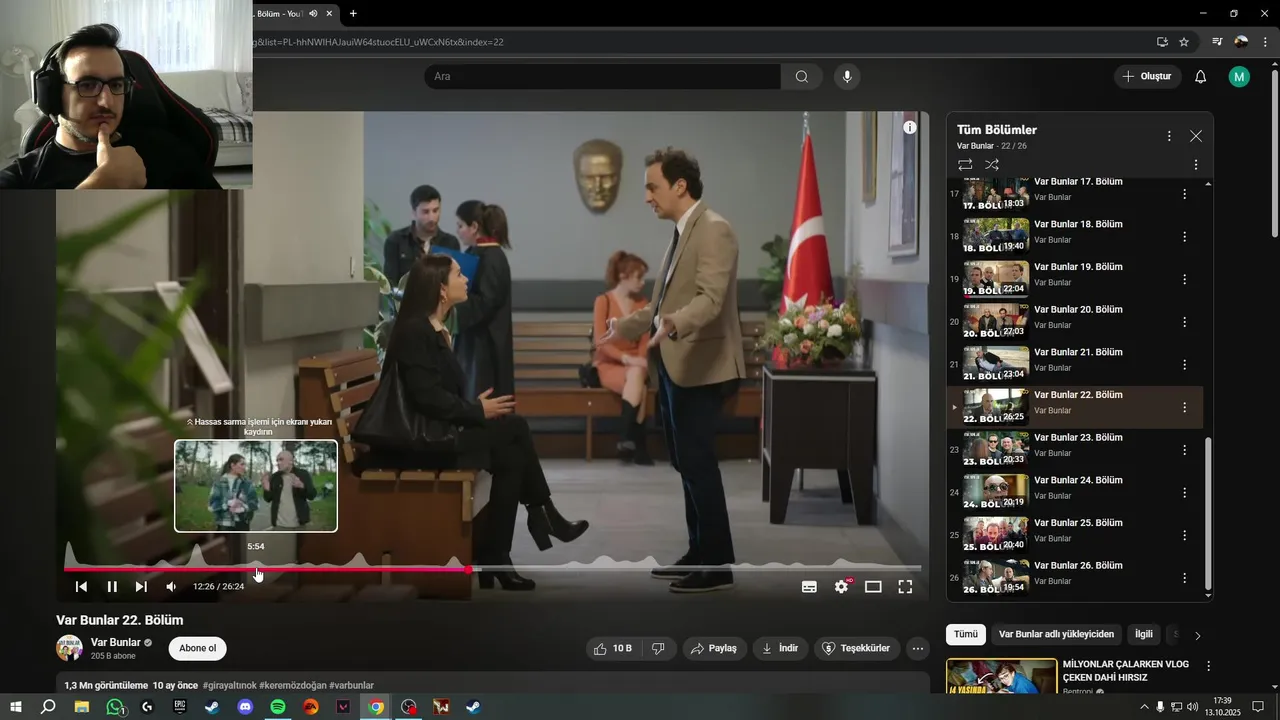Image resolution: width=1280 pixels, height=720 pixels.
Task: Open options for Var Bunlar 19. Bölüm
Action: tap(1184, 279)
